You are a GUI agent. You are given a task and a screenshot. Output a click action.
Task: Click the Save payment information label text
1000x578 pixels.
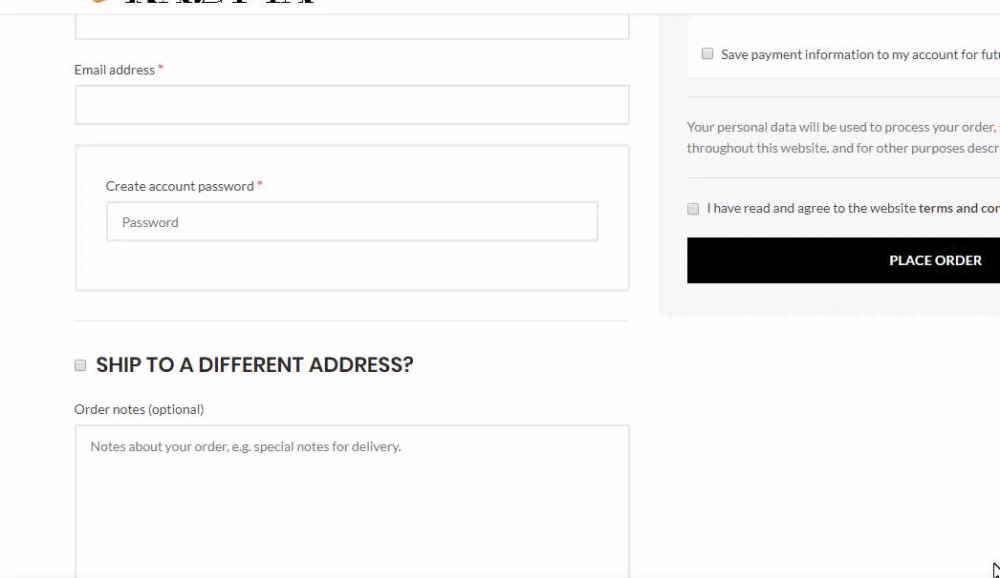coord(860,55)
